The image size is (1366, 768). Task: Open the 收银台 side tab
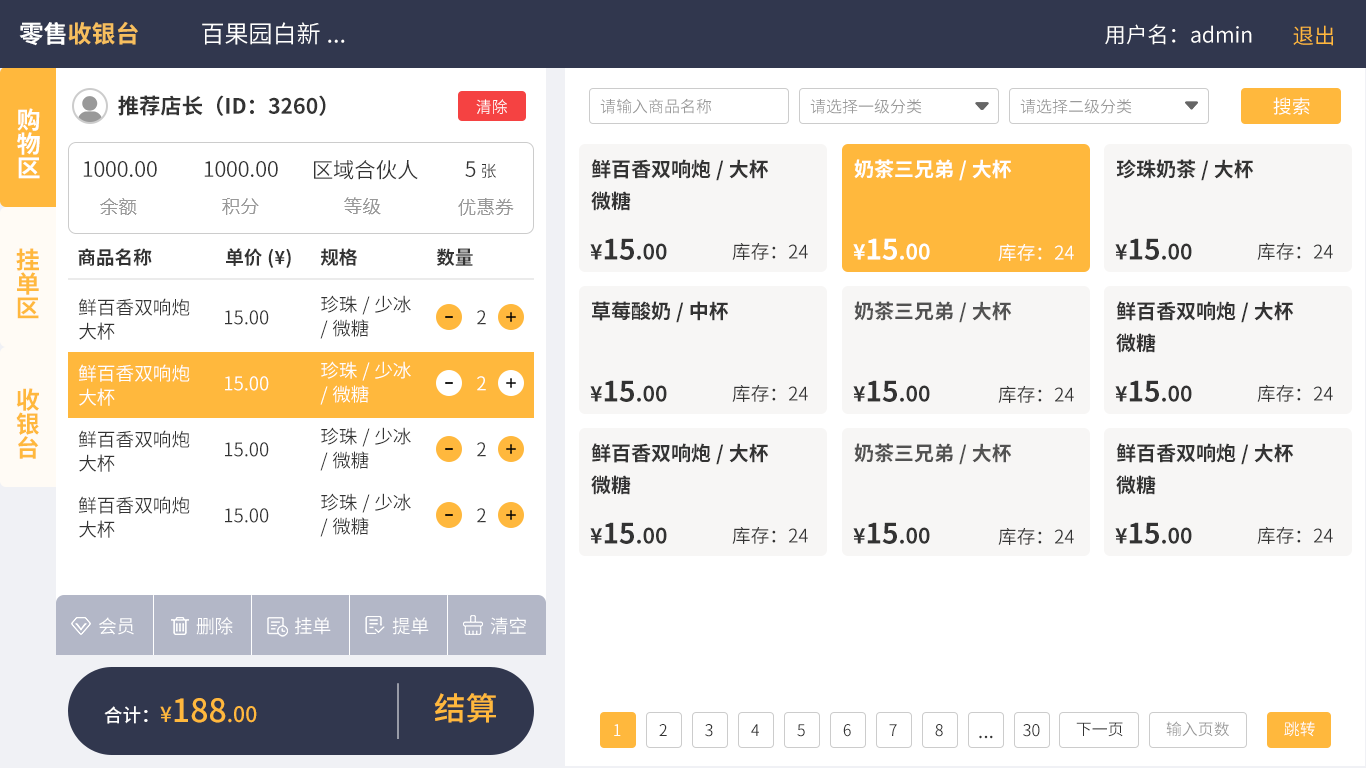click(28, 423)
